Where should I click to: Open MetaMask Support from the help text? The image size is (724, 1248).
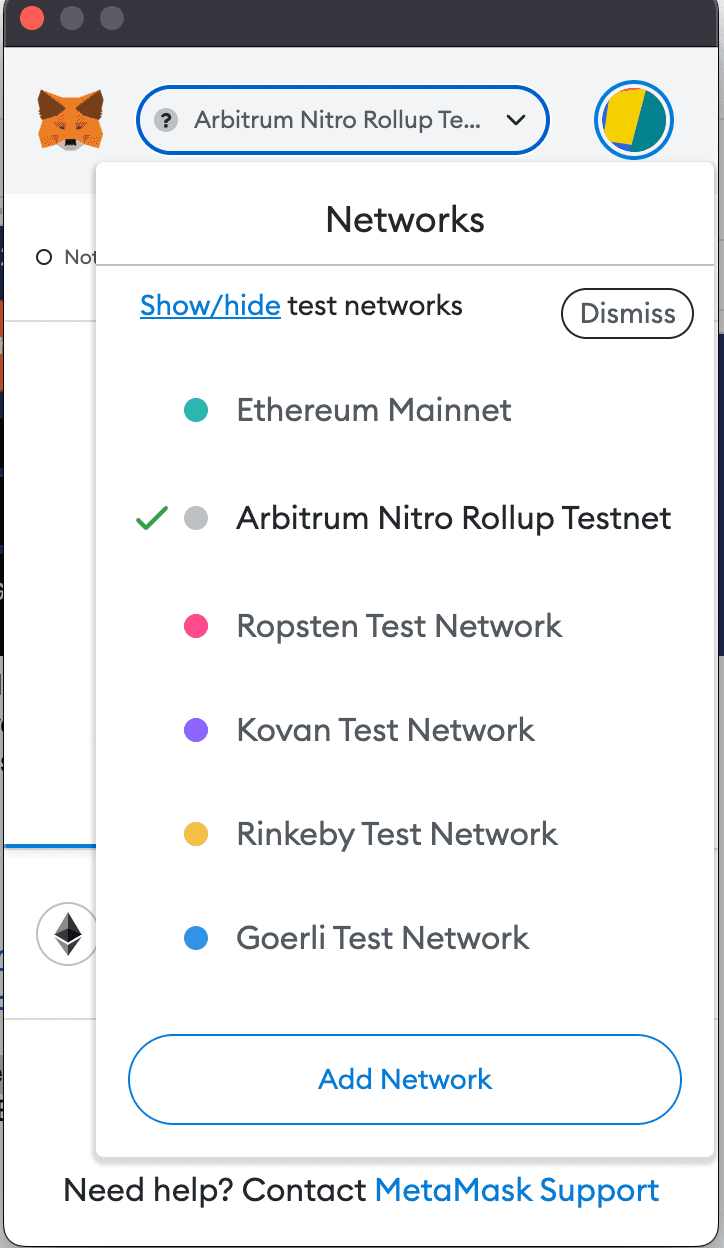[516, 1190]
